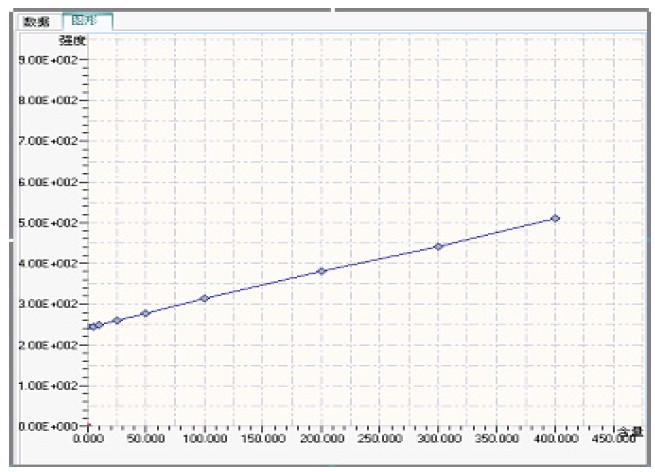Click the 含量 x-axis title
655x472 pixels.
pyautogui.click(x=627, y=431)
